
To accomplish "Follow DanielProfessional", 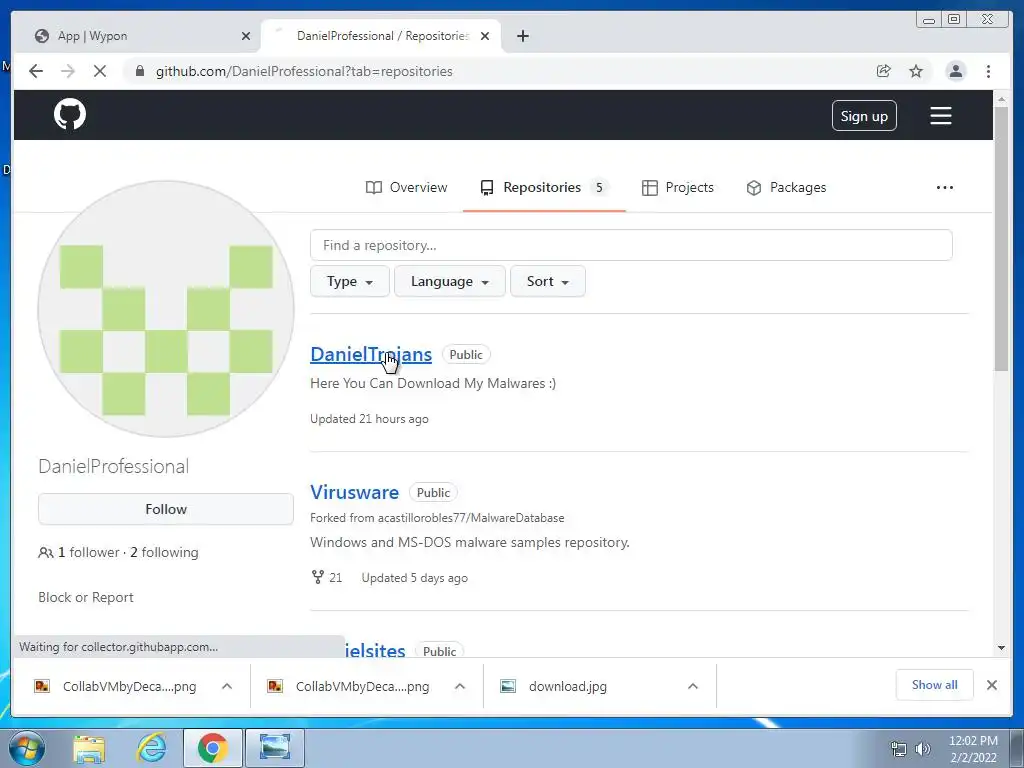I will [166, 509].
